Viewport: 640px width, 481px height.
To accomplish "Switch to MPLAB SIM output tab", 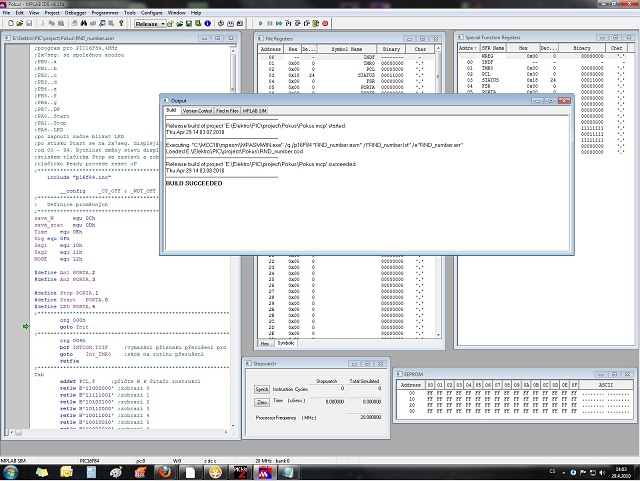I will pyautogui.click(x=255, y=111).
